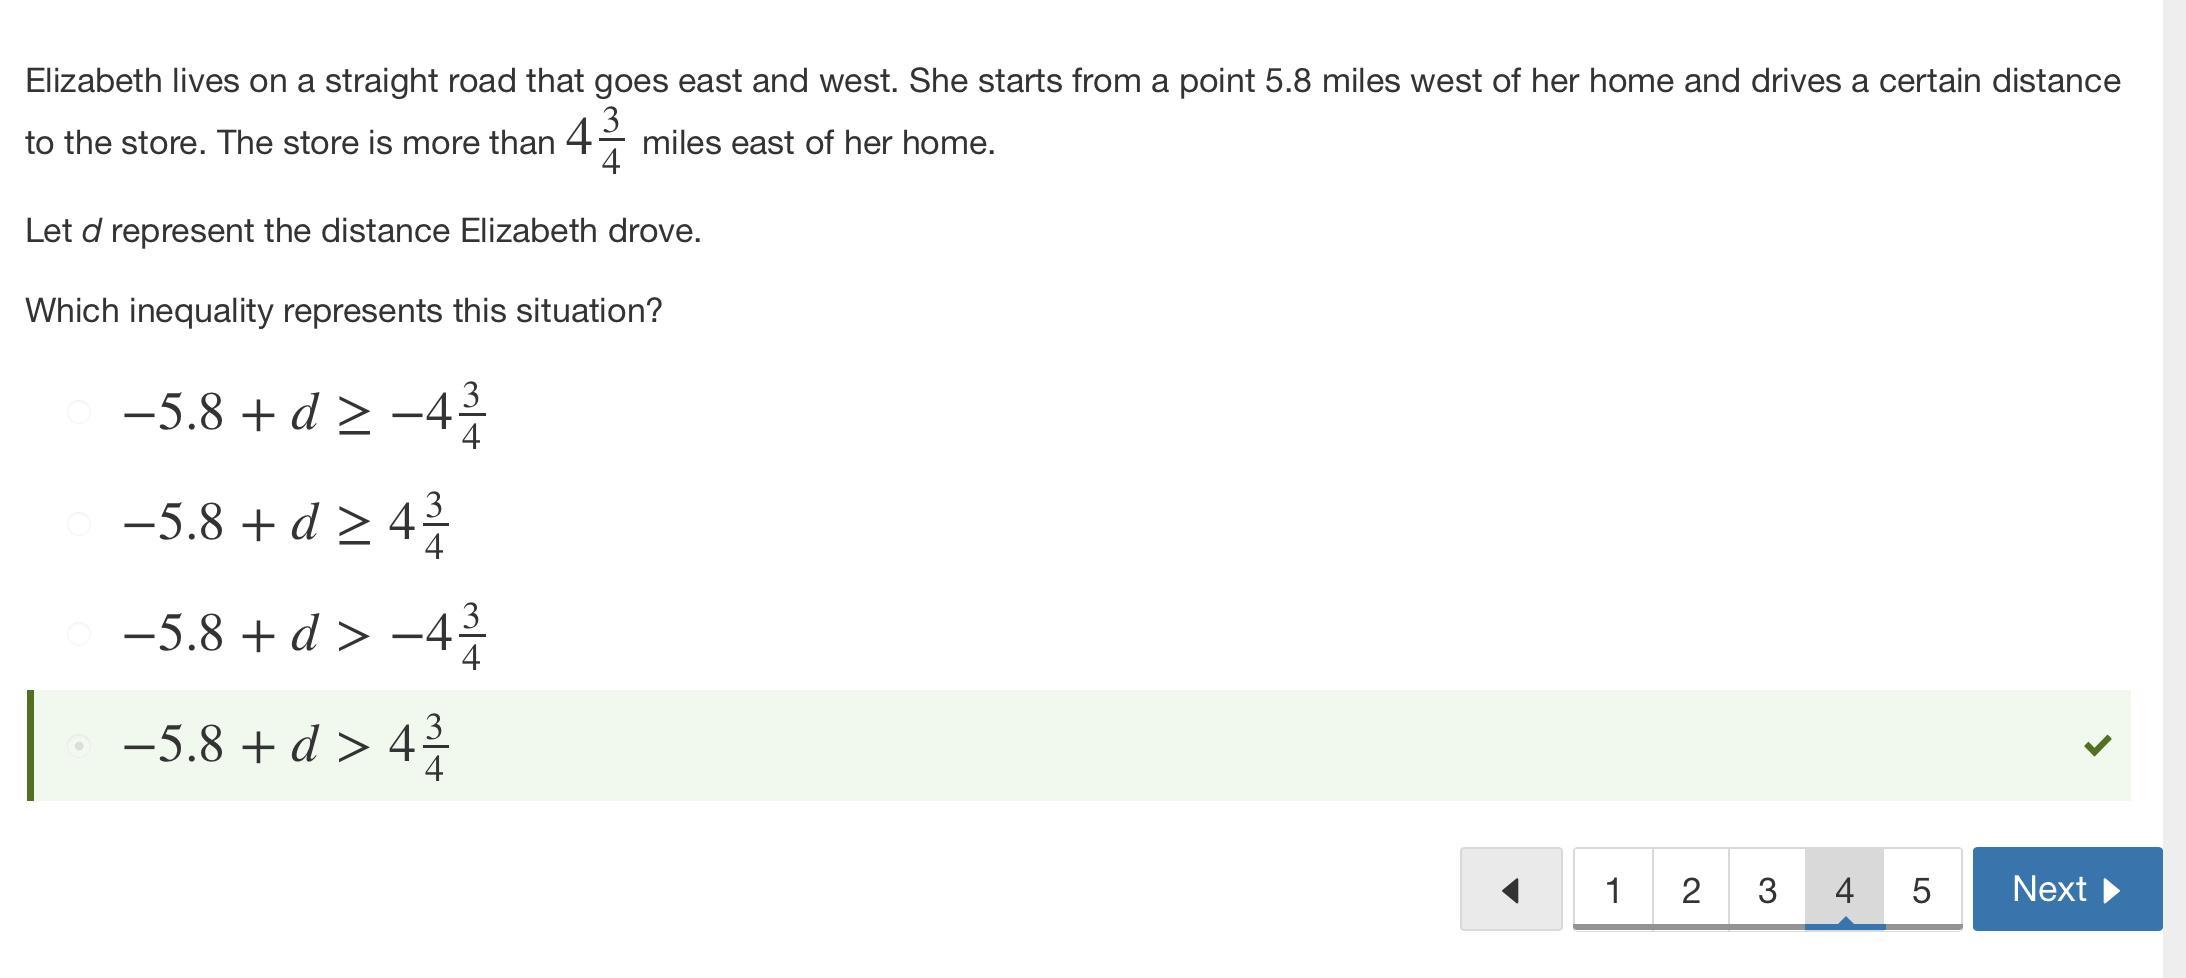Click the formula text −5.8 + d ≥ −4¾
This screenshot has height=978, width=2186.
pos(303,413)
